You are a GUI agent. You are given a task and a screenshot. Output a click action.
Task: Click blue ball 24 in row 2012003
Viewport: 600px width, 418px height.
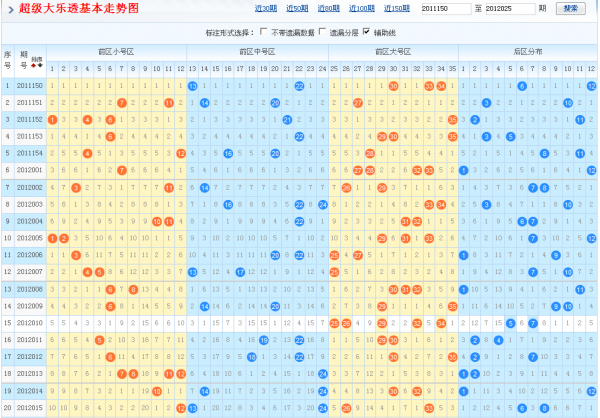pos(323,205)
